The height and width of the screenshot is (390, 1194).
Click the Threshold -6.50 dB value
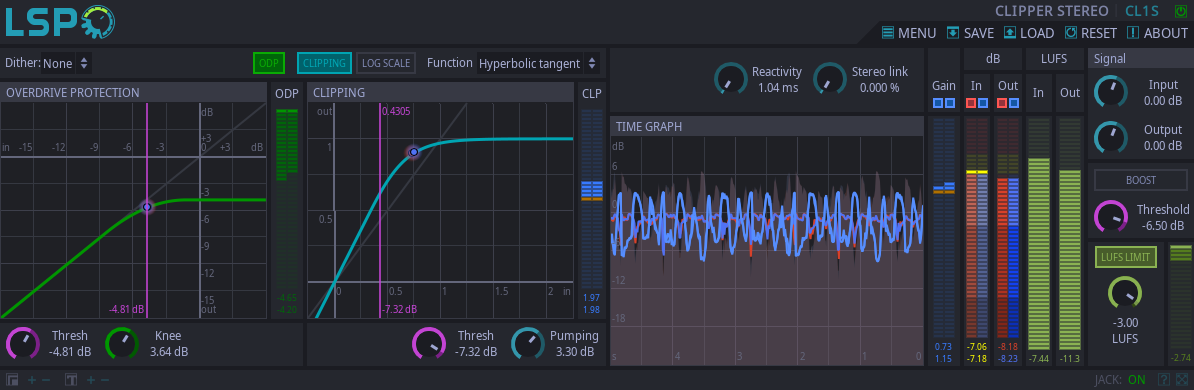[1163, 225]
